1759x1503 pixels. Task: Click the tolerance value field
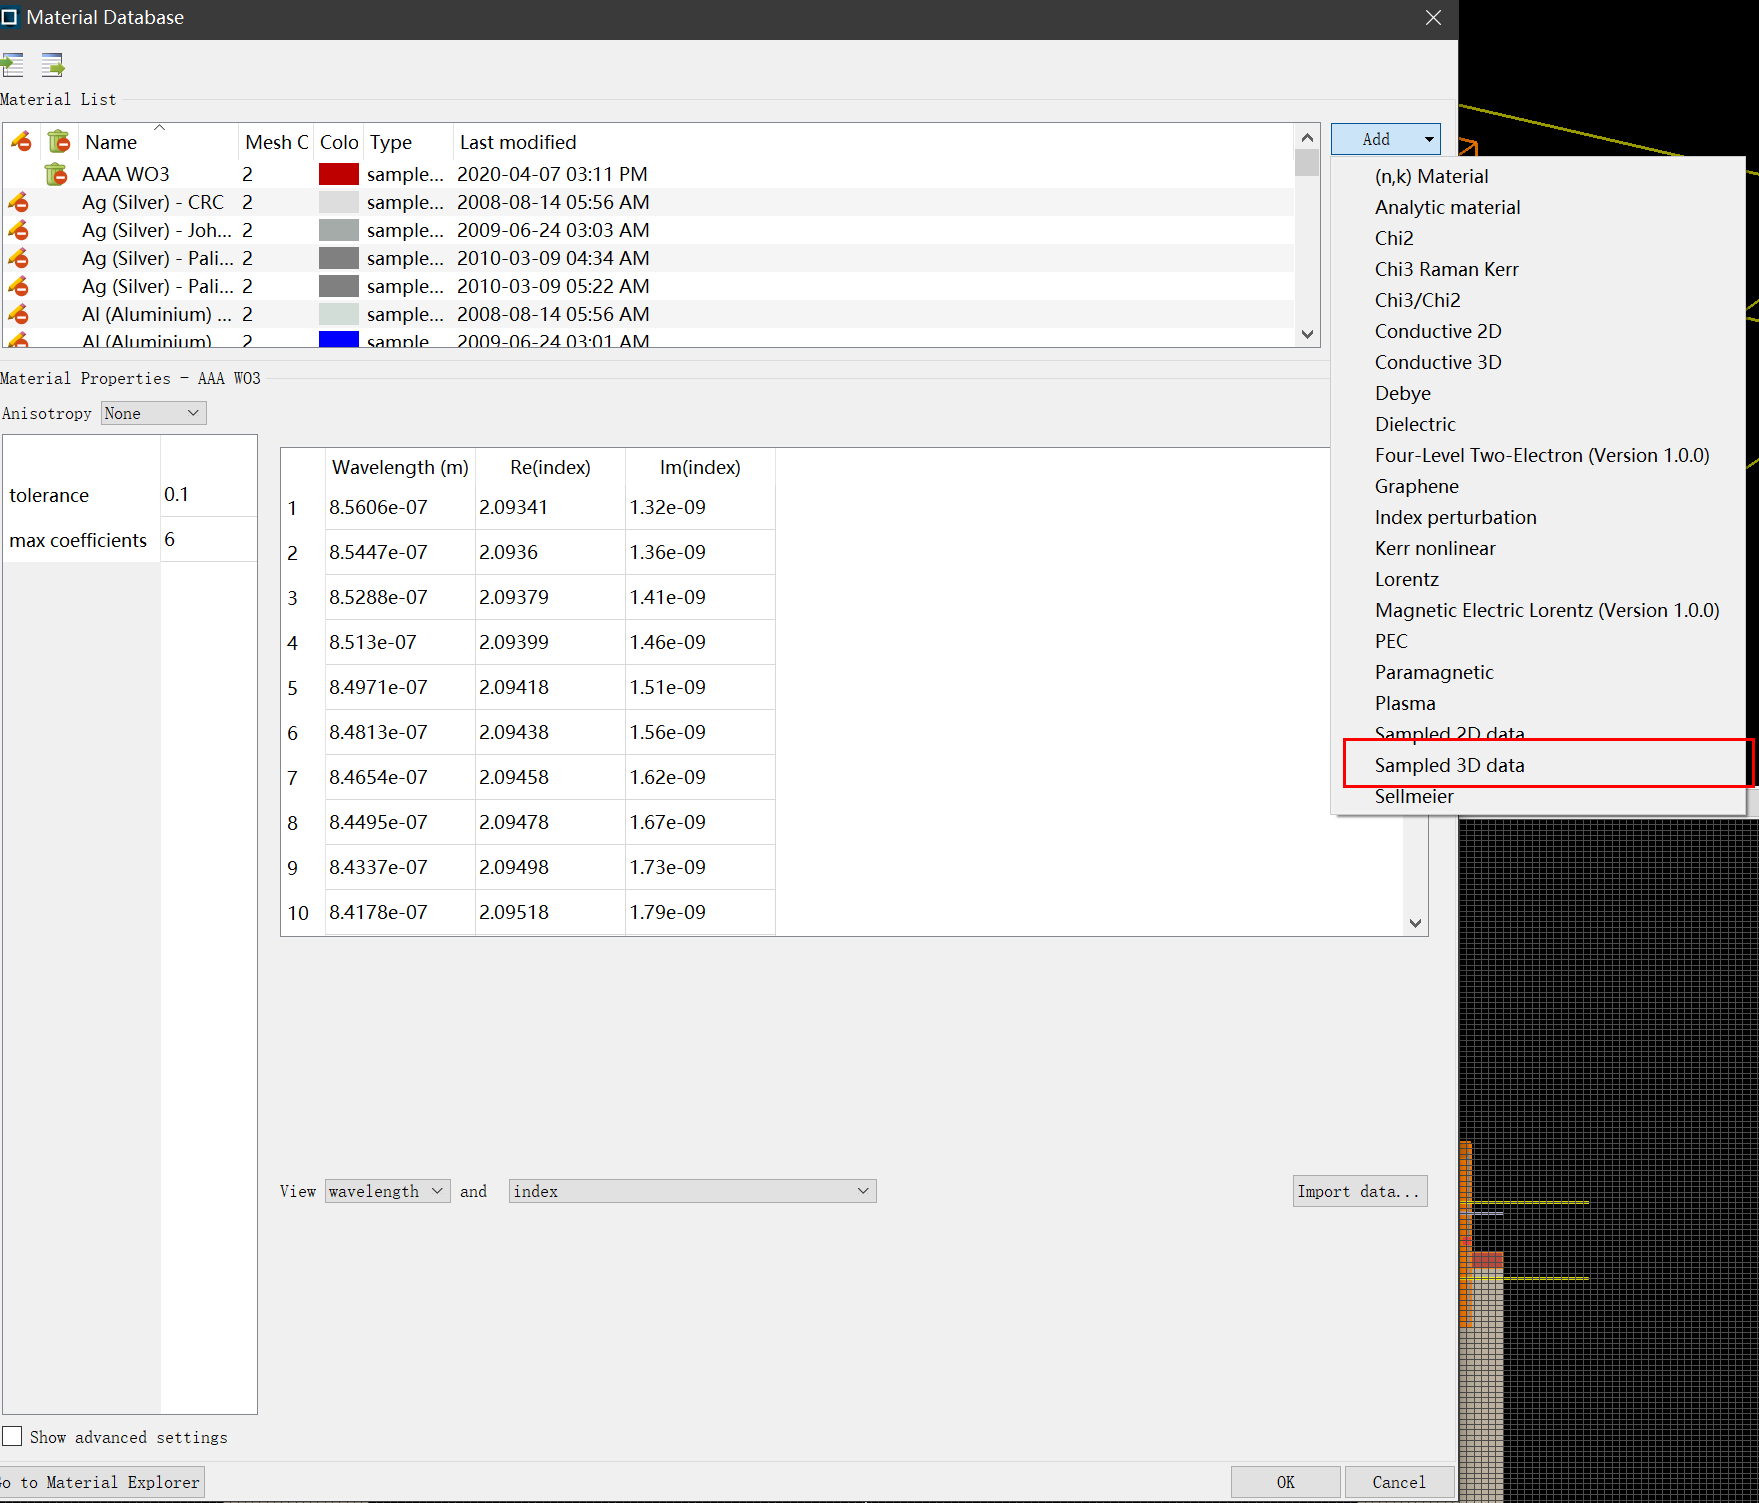point(208,494)
